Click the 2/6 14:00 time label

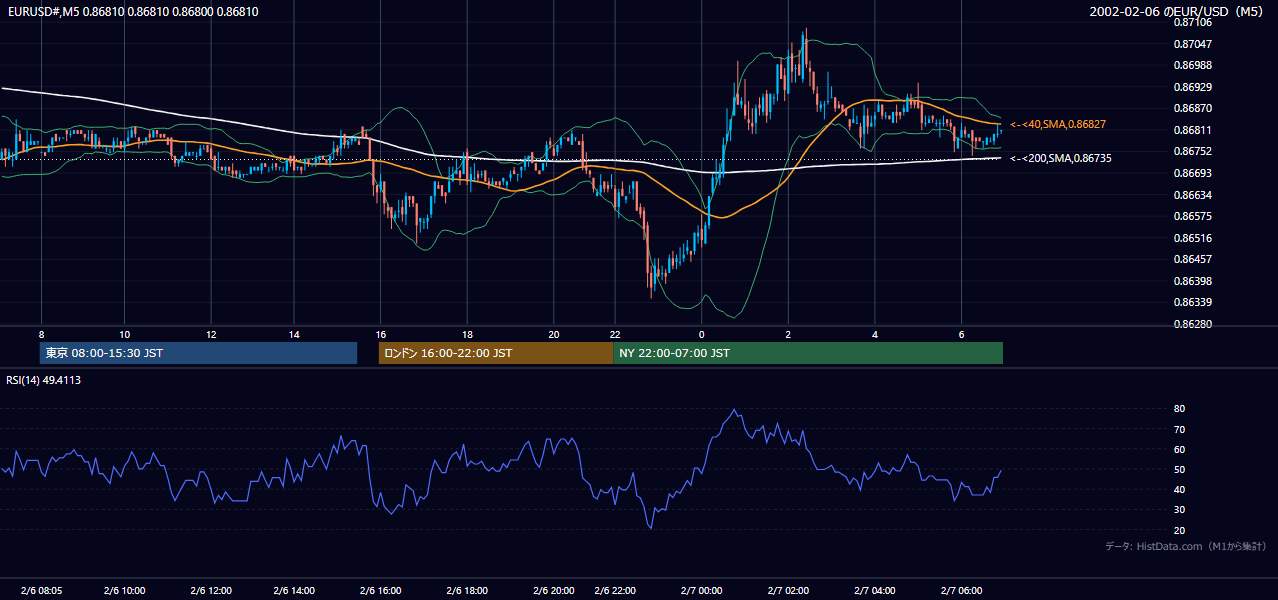click(x=294, y=591)
